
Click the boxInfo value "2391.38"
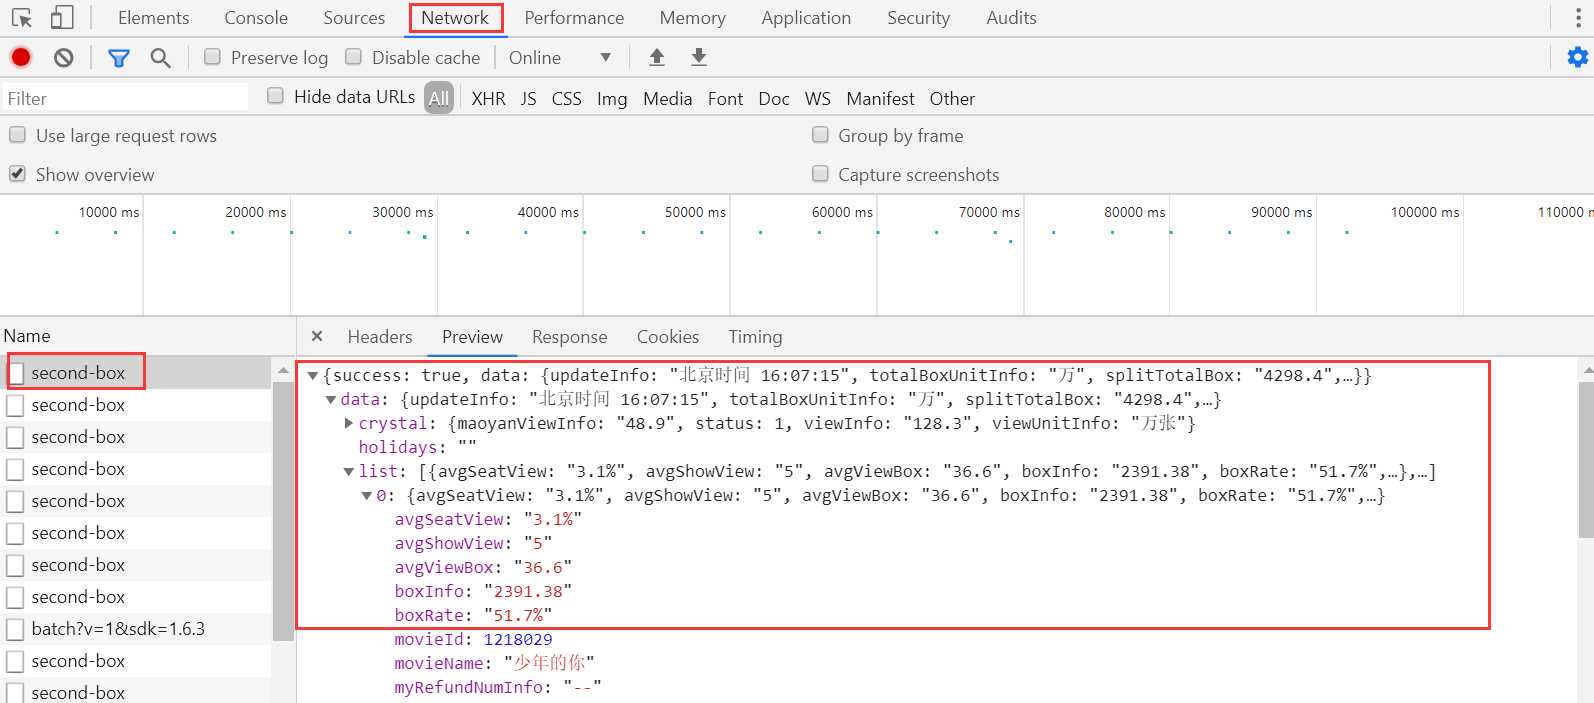(x=528, y=592)
